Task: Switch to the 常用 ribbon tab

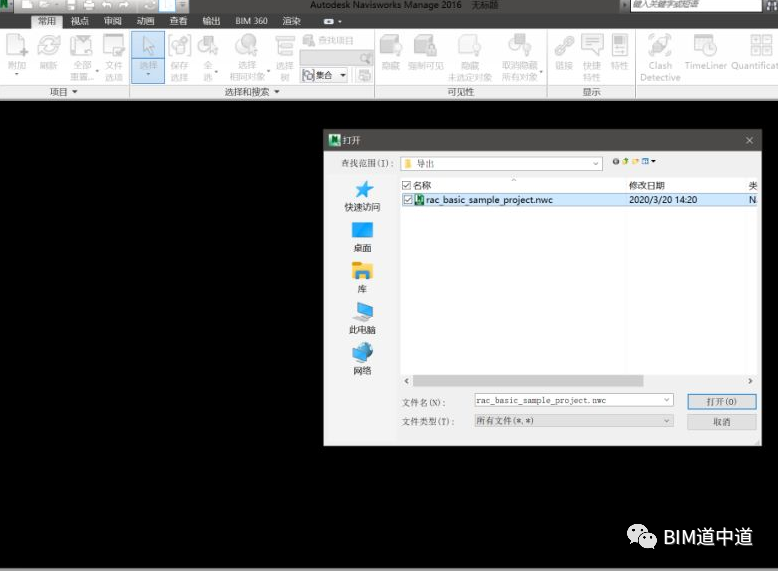Action: [x=47, y=21]
